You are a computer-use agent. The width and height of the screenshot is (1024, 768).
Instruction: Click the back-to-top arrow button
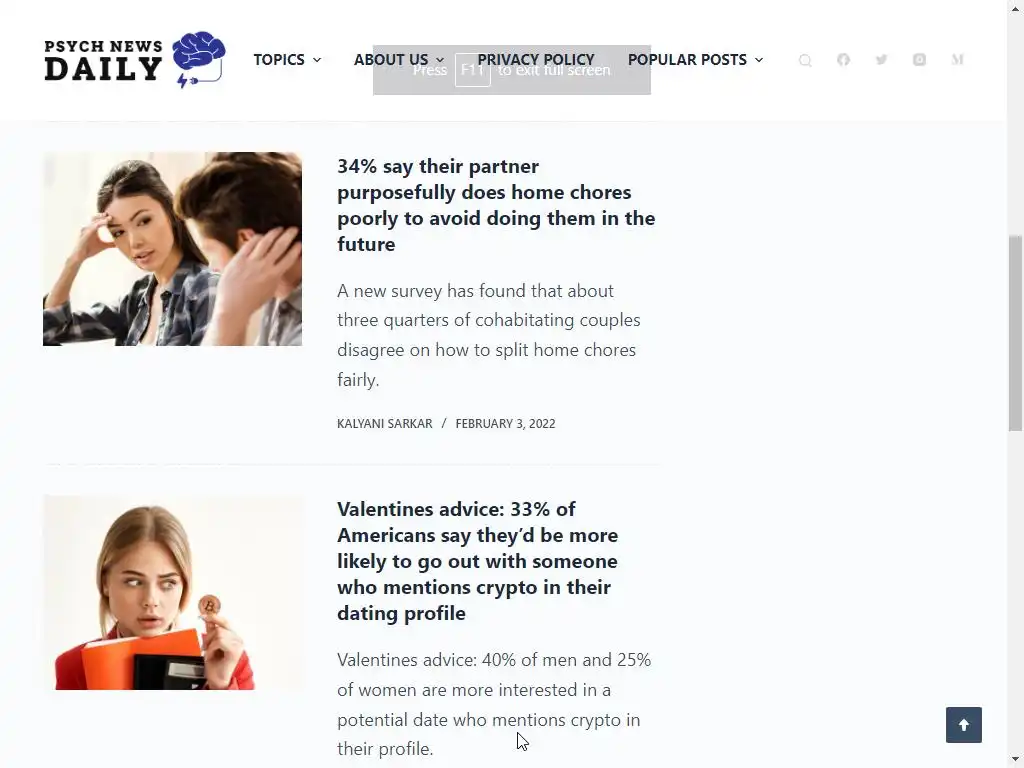[963, 724]
